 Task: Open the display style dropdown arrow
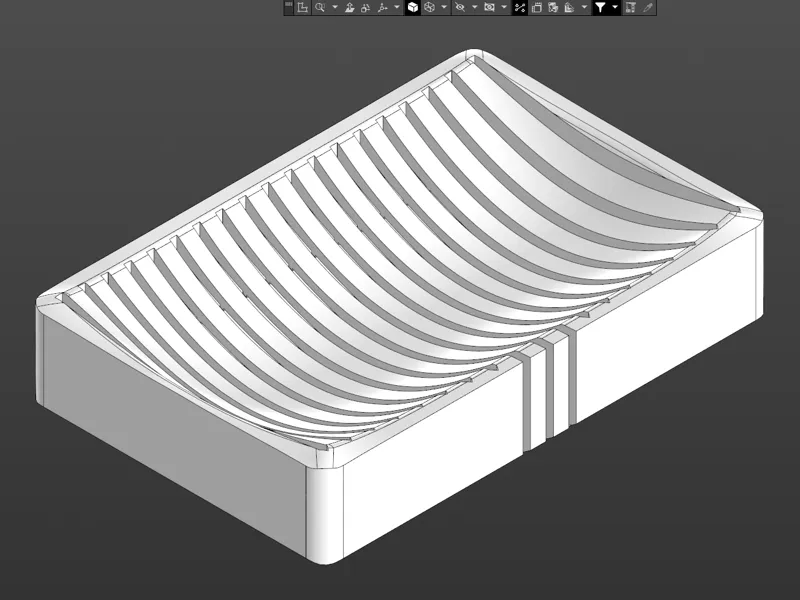[444, 7]
